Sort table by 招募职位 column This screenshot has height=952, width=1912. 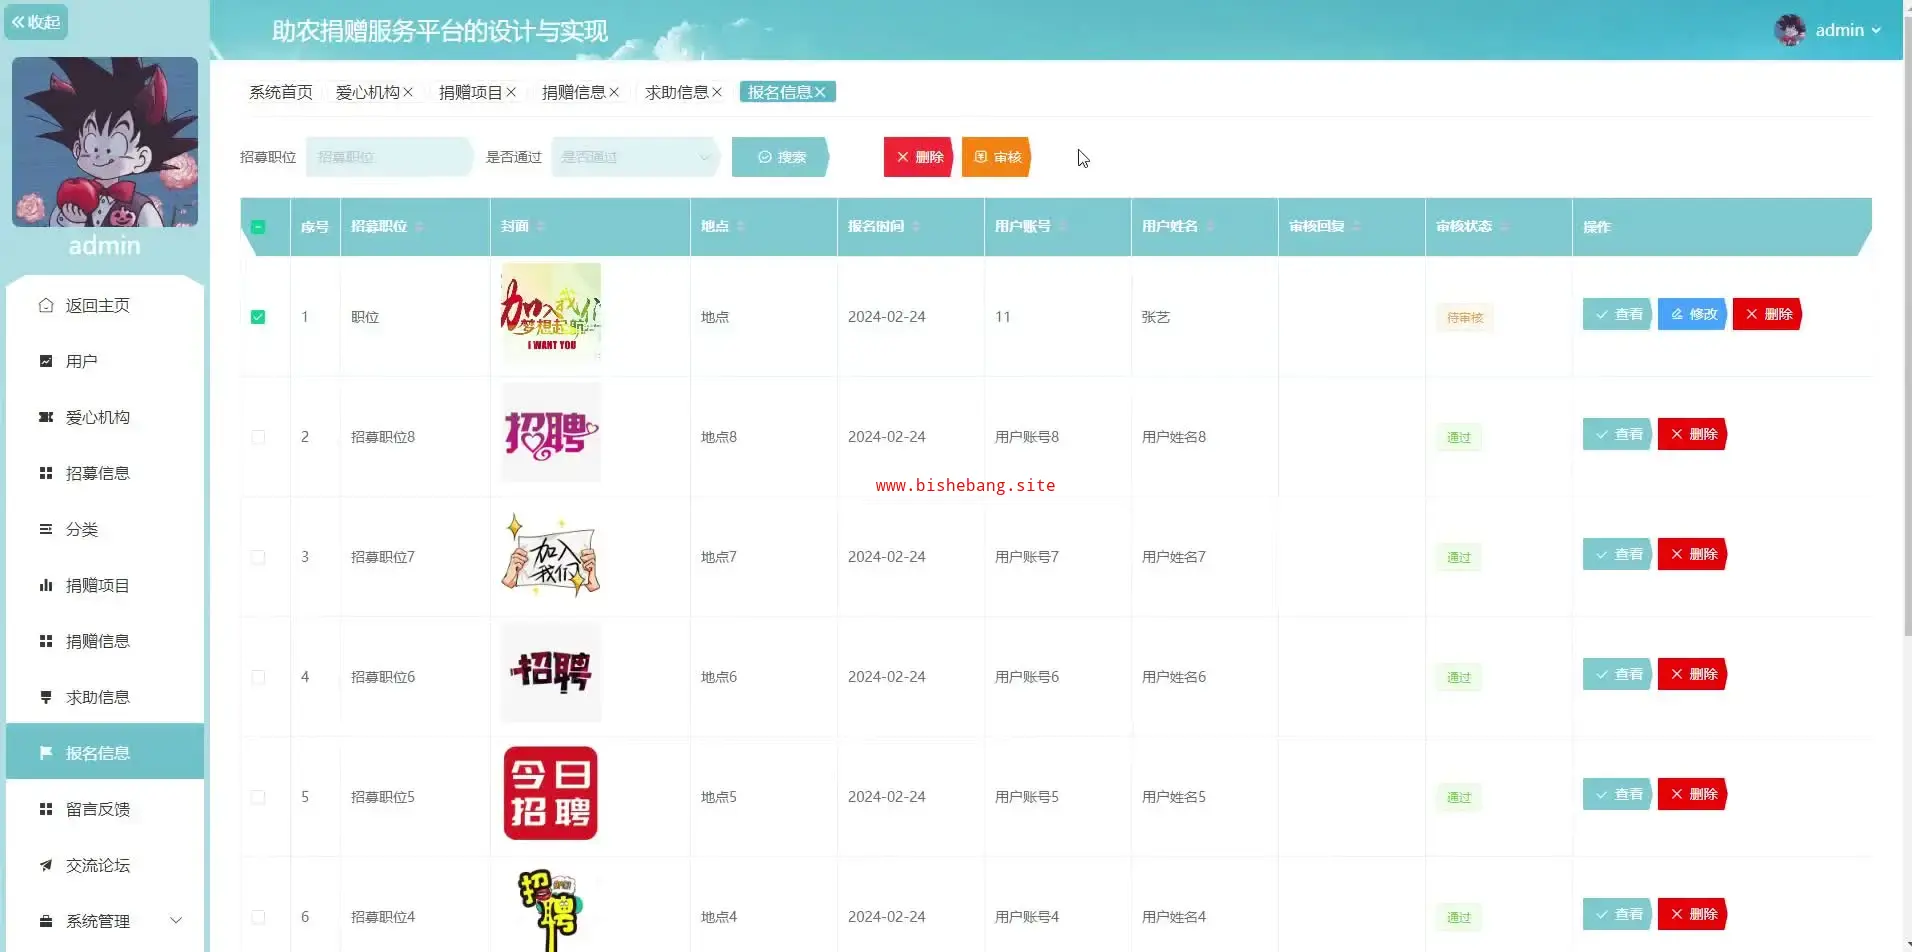click(x=419, y=227)
